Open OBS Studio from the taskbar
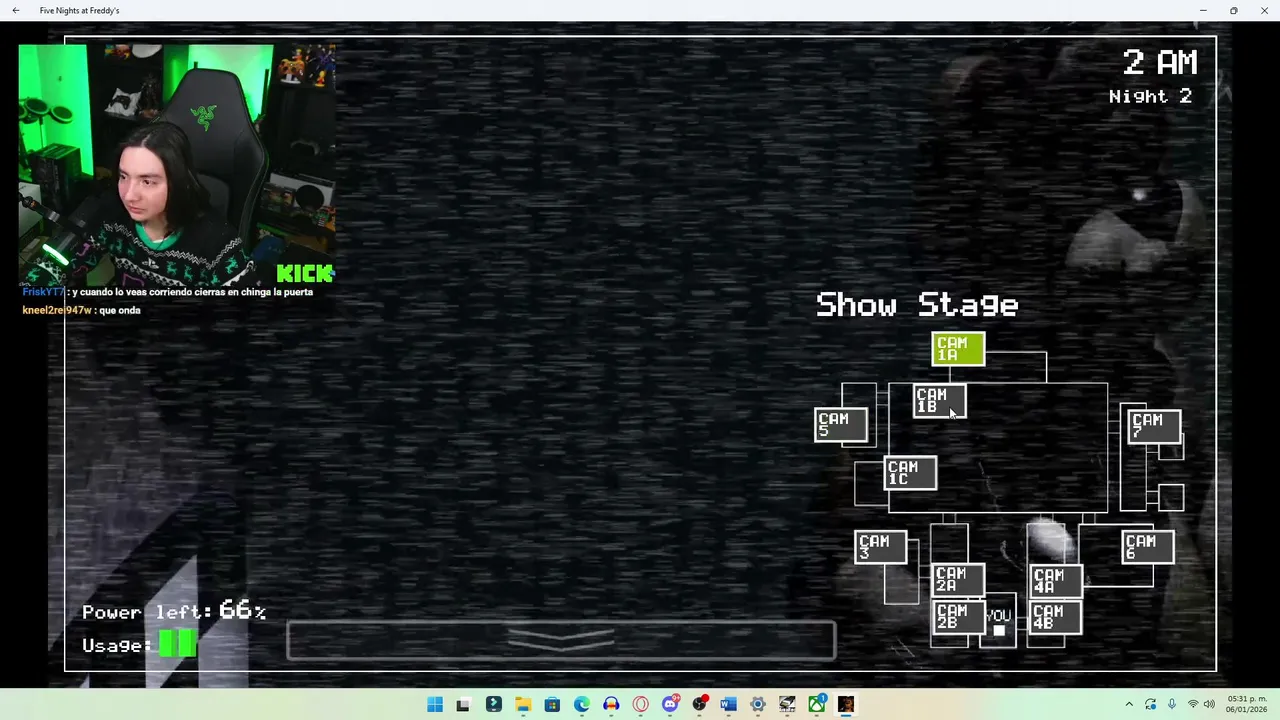Screen dimensions: 1280x720 699,705
